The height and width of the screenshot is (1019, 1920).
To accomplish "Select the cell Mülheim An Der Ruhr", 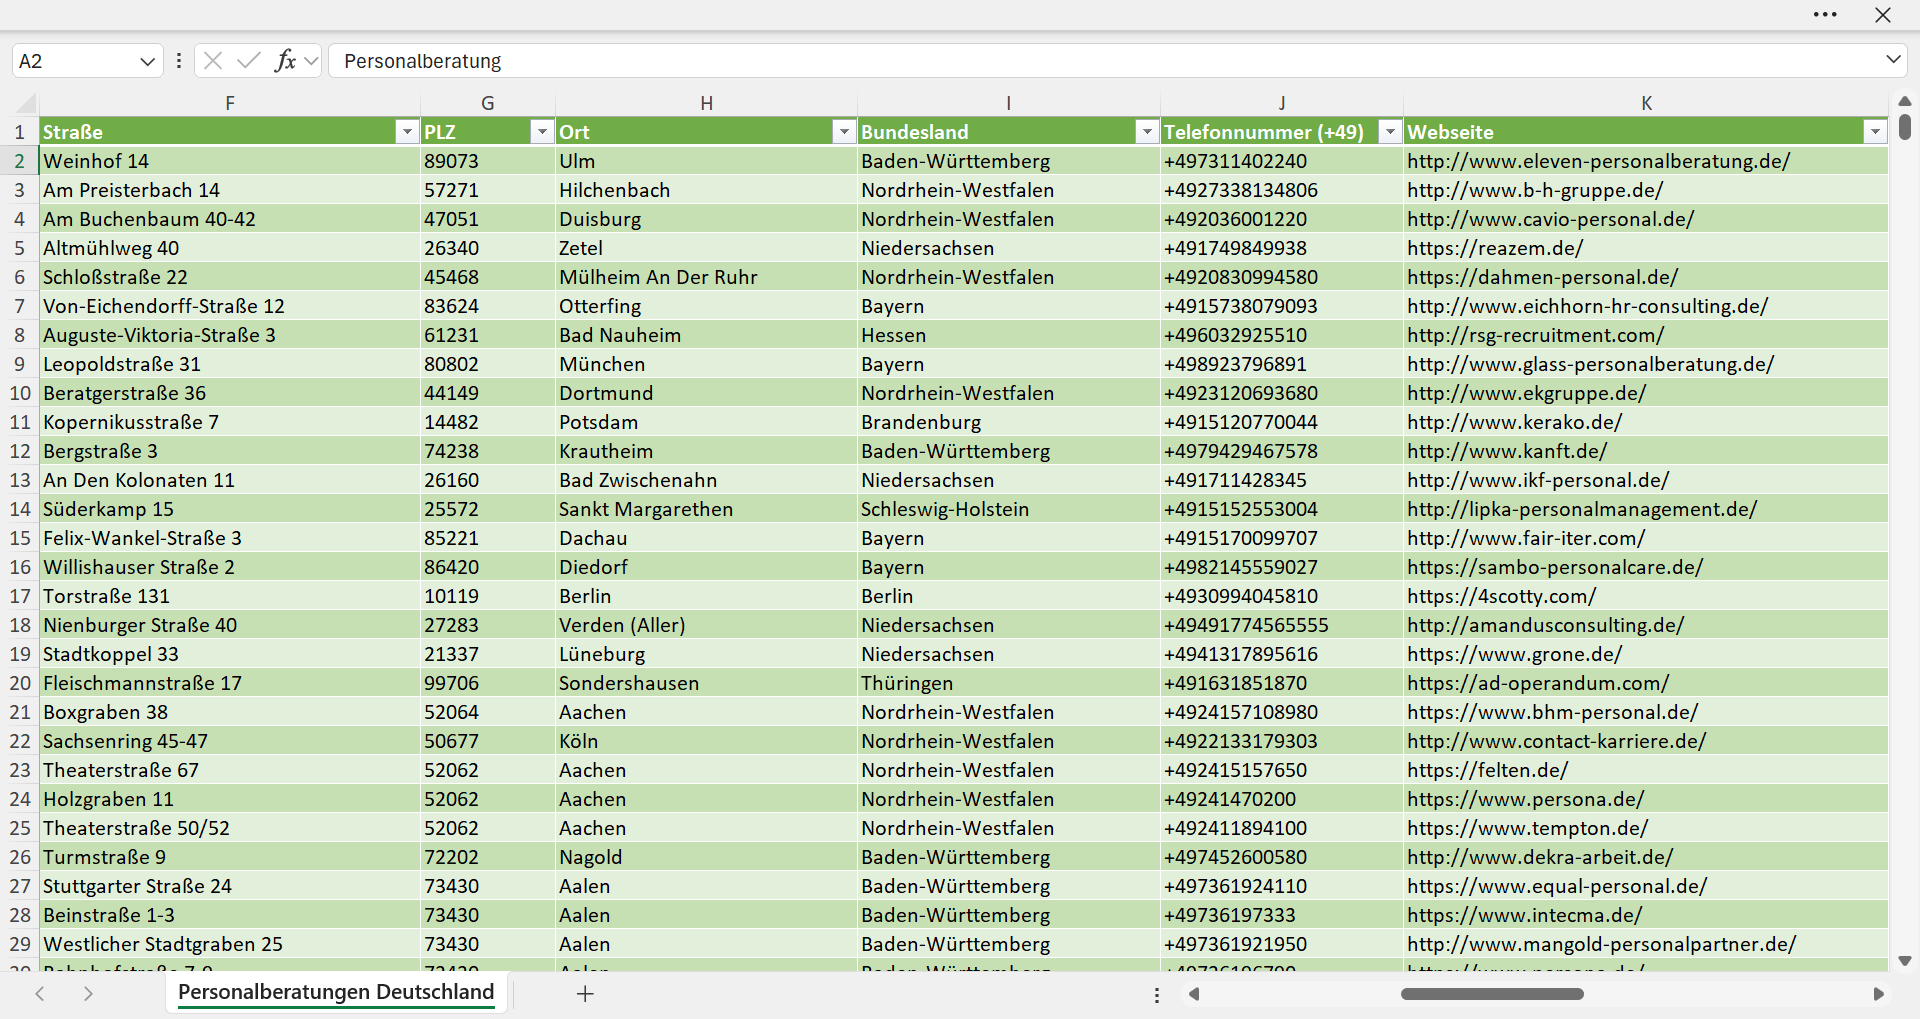I will [706, 277].
